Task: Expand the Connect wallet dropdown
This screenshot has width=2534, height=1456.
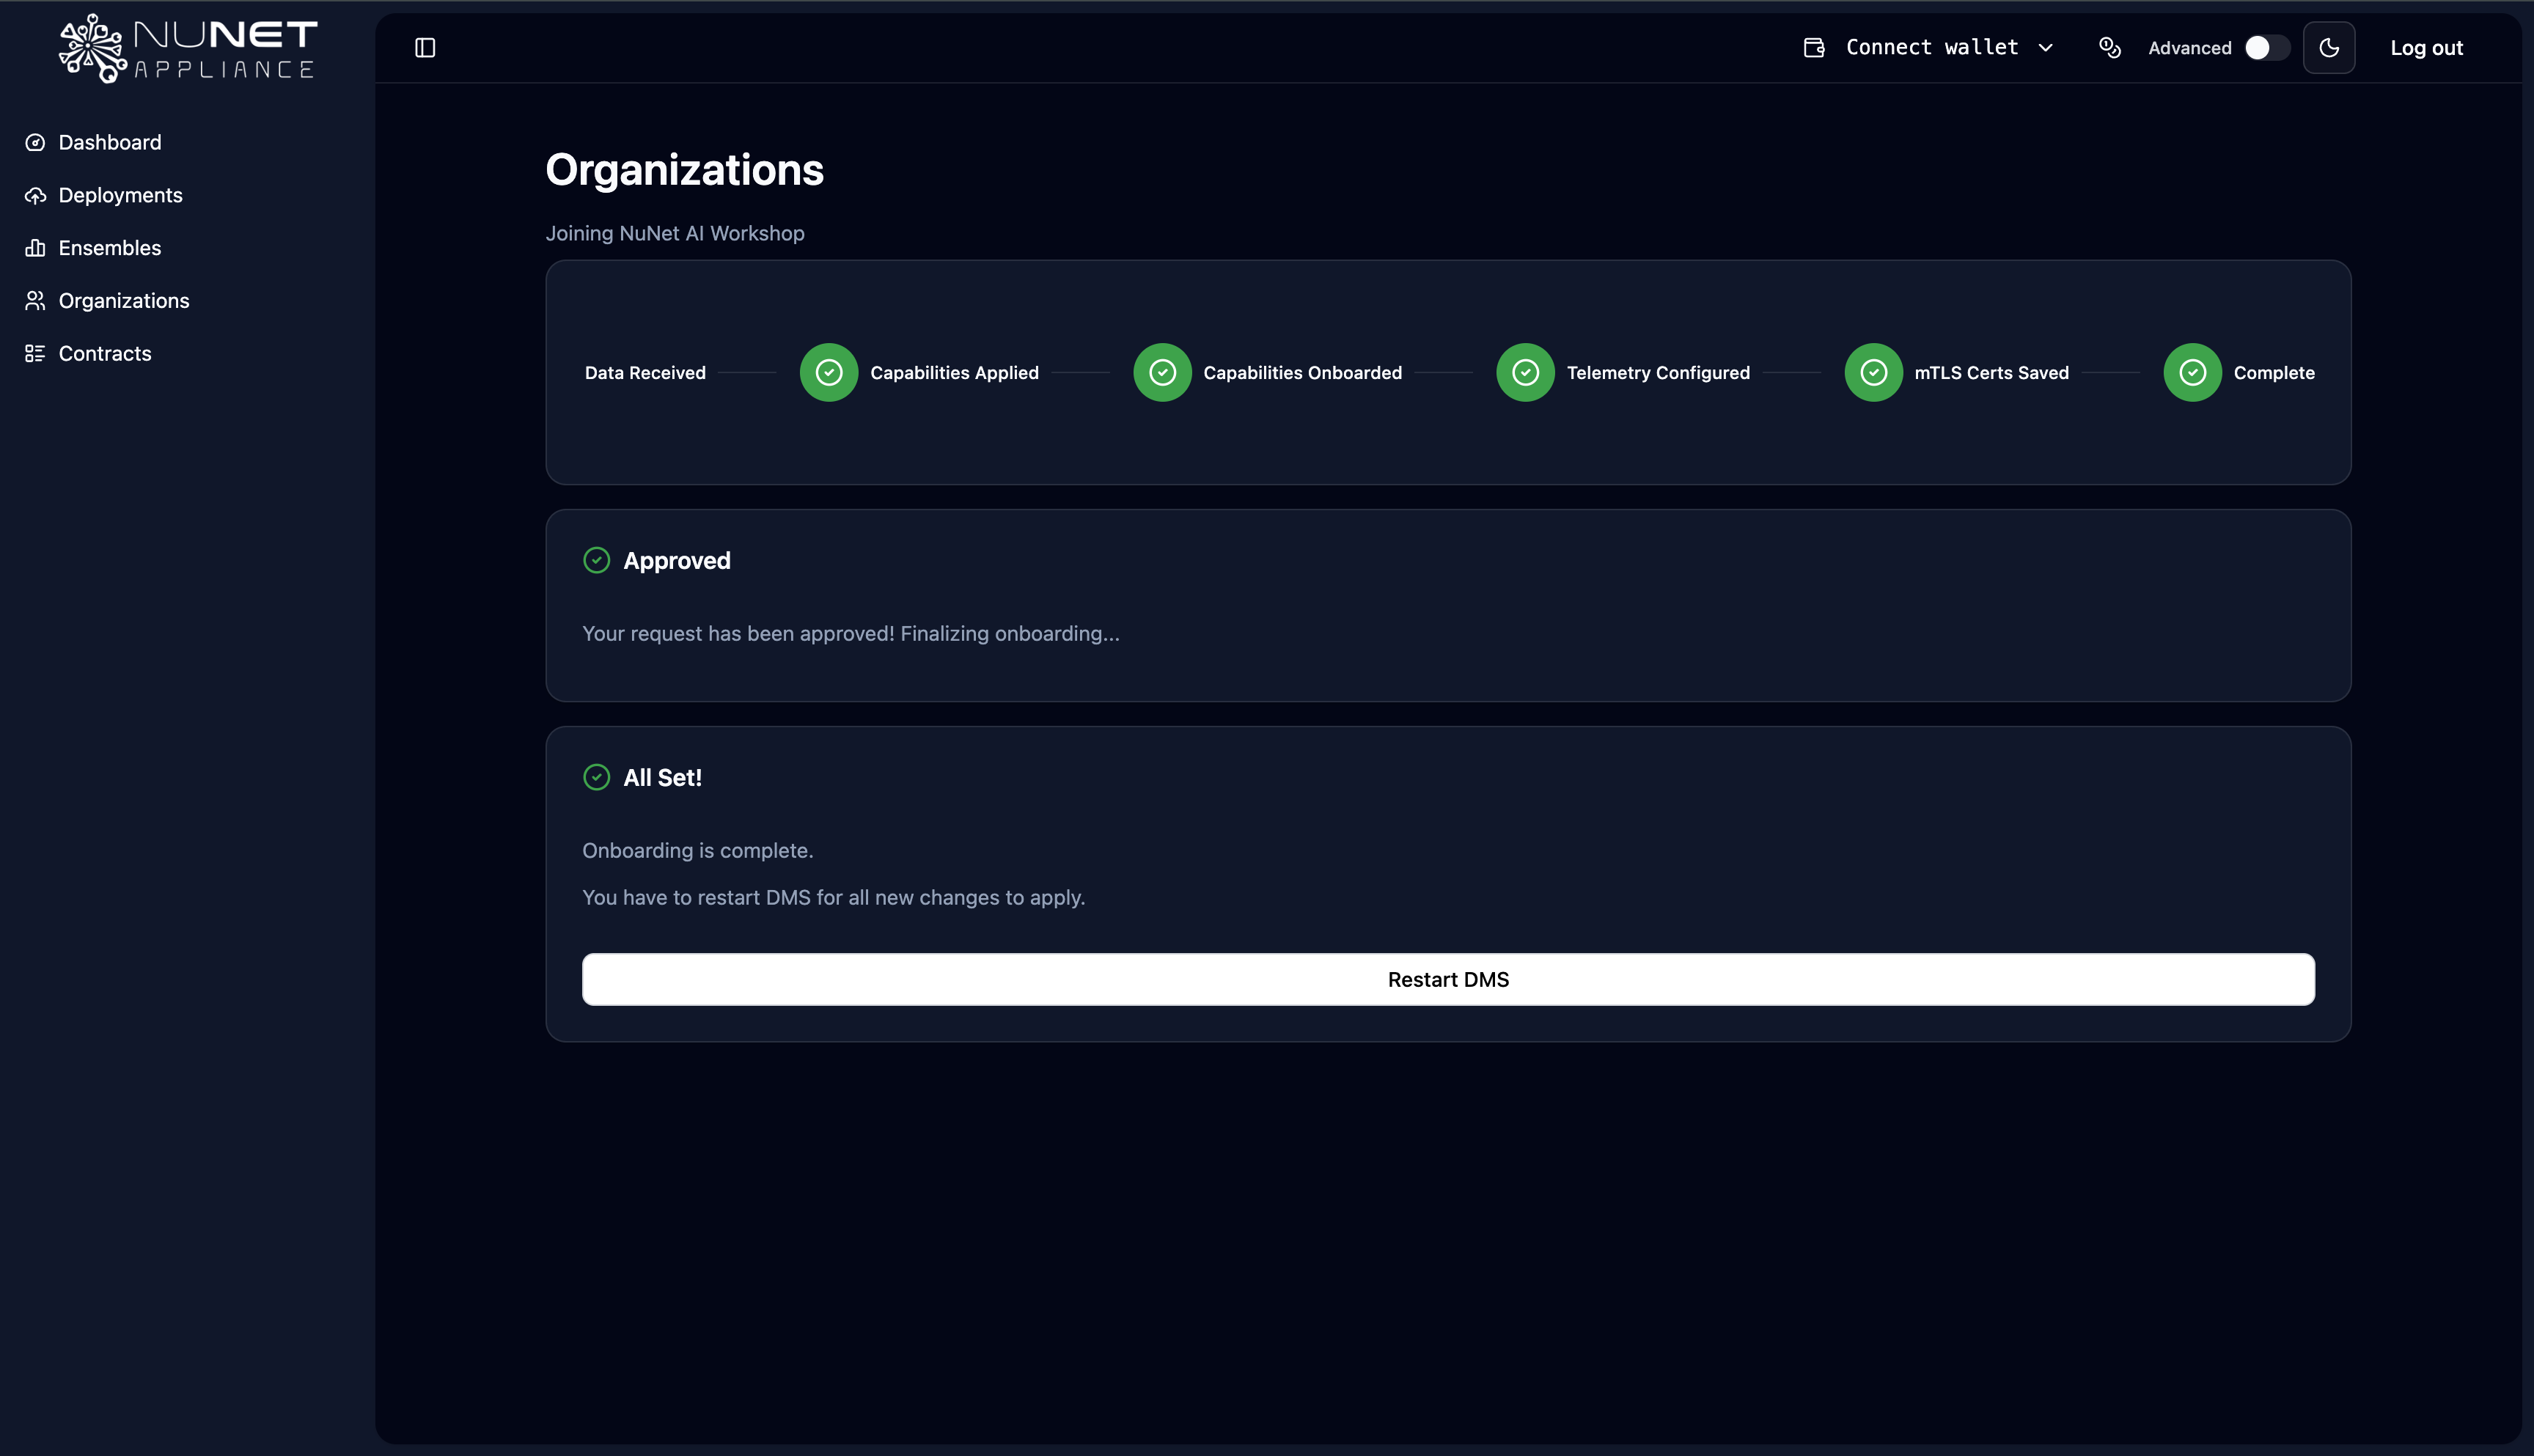Action: tap(1932, 48)
